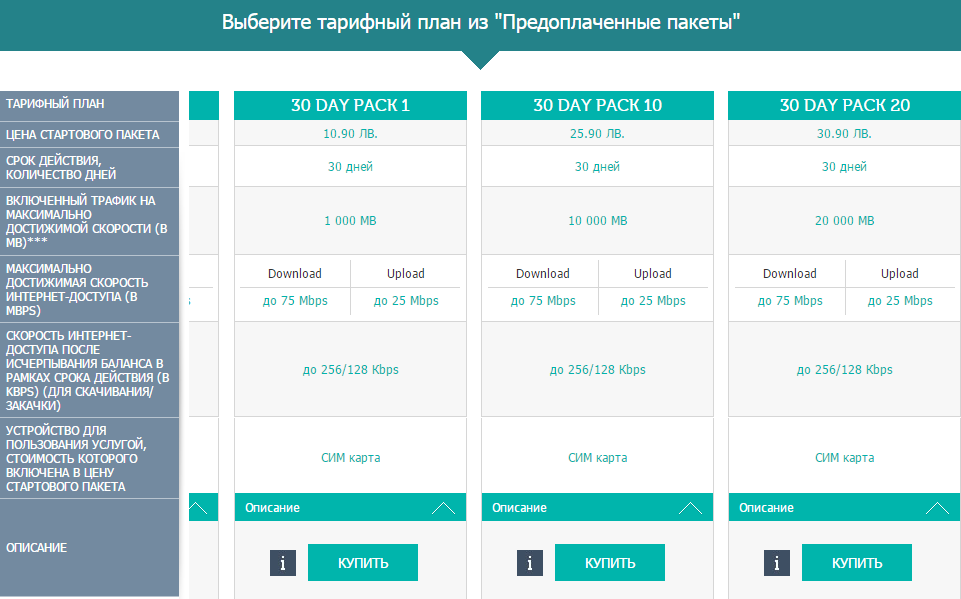Viewport: 961px width, 599px height.
Task: Collapse Описание chevron under 30 Day Pack 10
Action: pyautogui.click(x=690, y=508)
